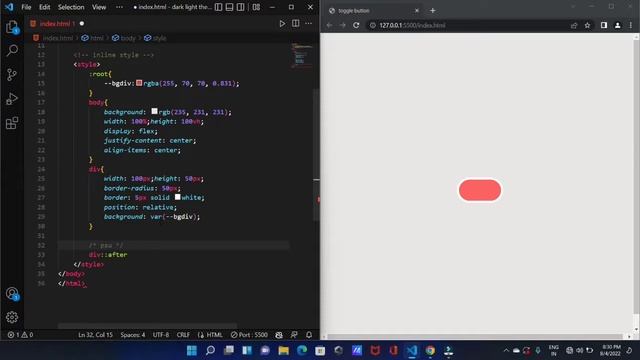
Task: Select the toggle button browser tab
Action: [x=373, y=11]
